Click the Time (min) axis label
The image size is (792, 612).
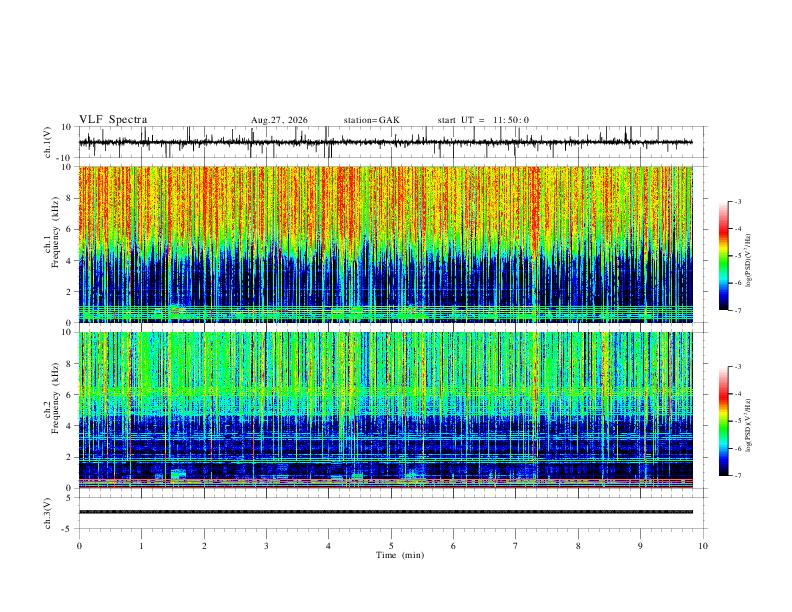400,555
